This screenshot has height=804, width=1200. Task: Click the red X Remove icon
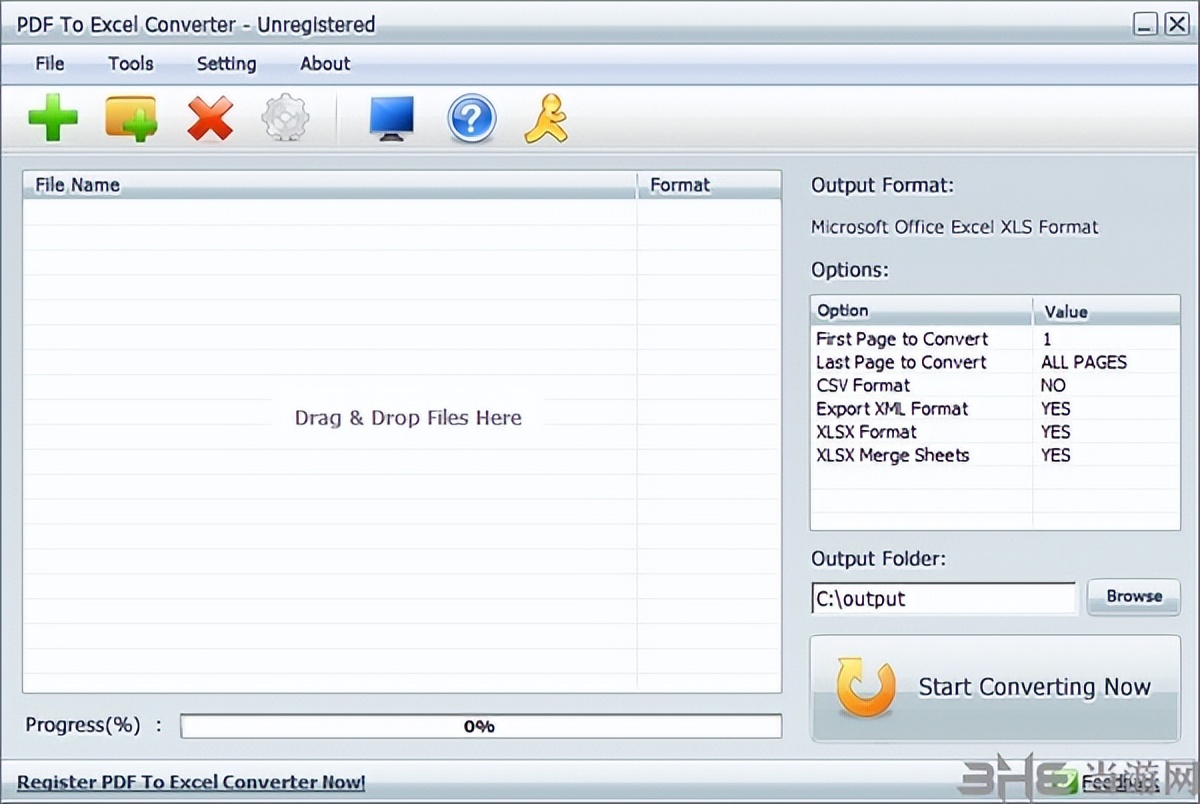tap(210, 118)
